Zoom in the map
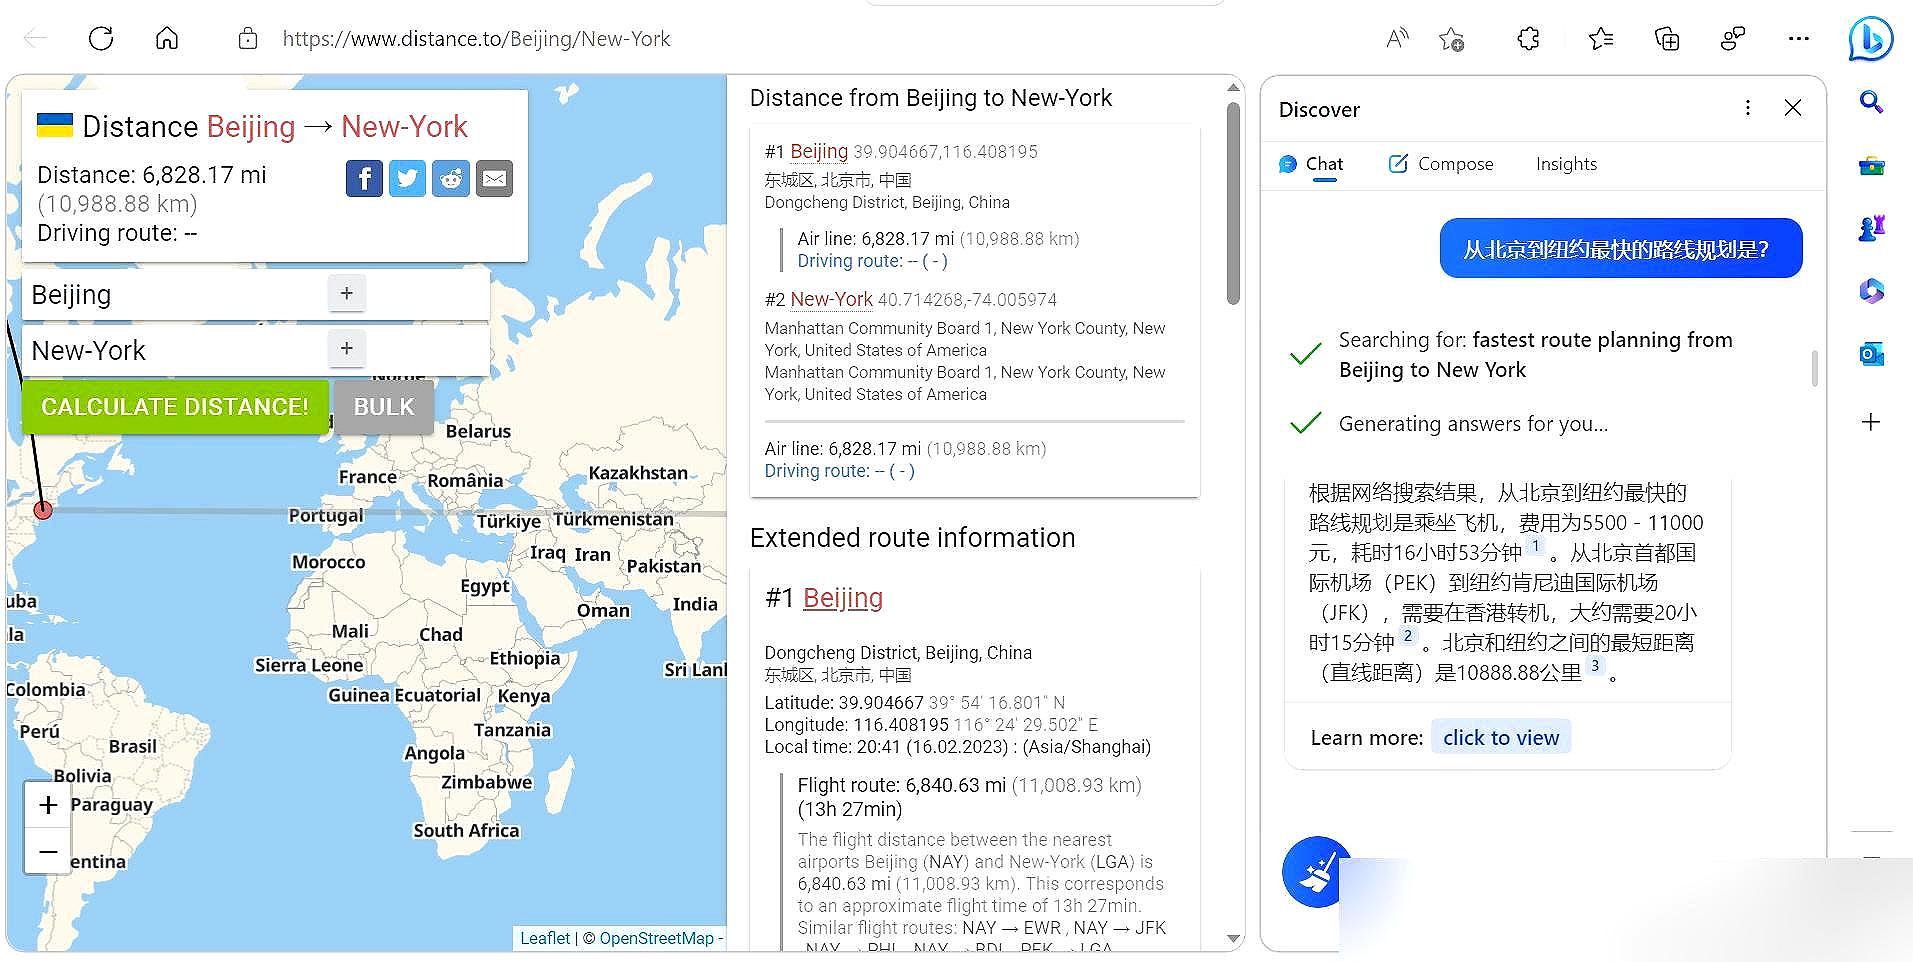This screenshot has width=1913, height=962. click(48, 805)
